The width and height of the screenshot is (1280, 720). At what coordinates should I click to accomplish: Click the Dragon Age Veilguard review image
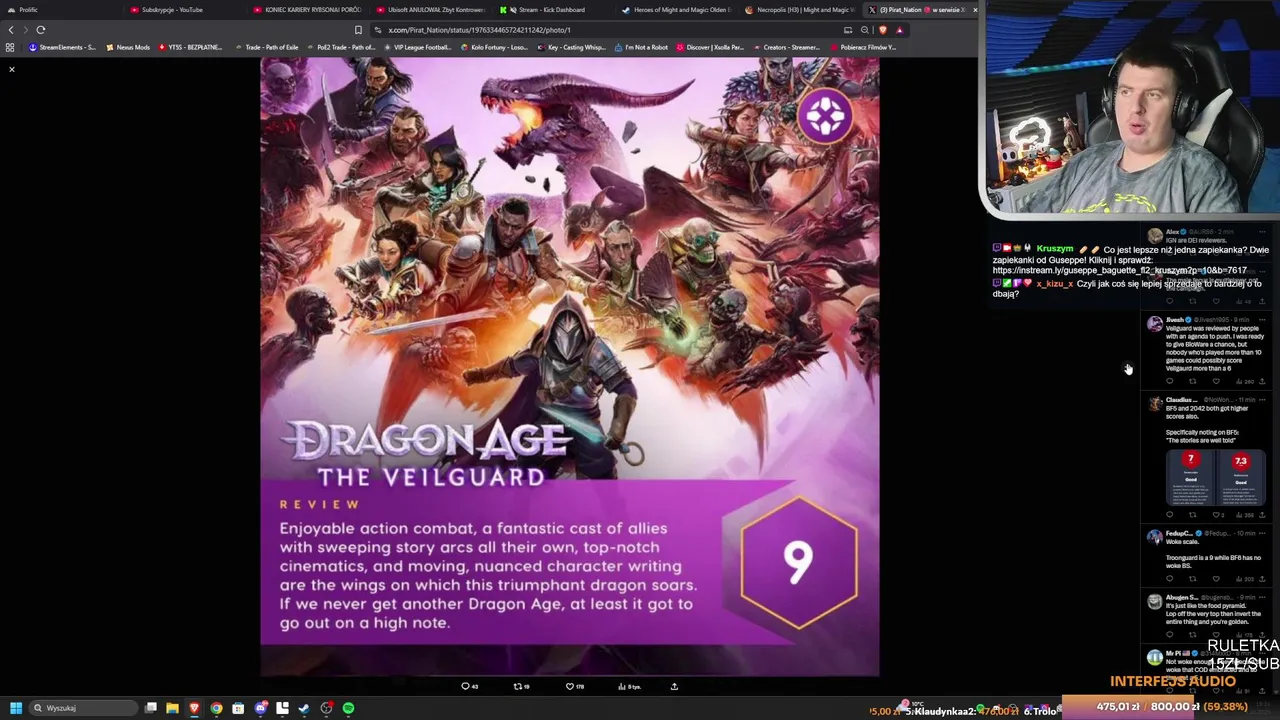570,366
